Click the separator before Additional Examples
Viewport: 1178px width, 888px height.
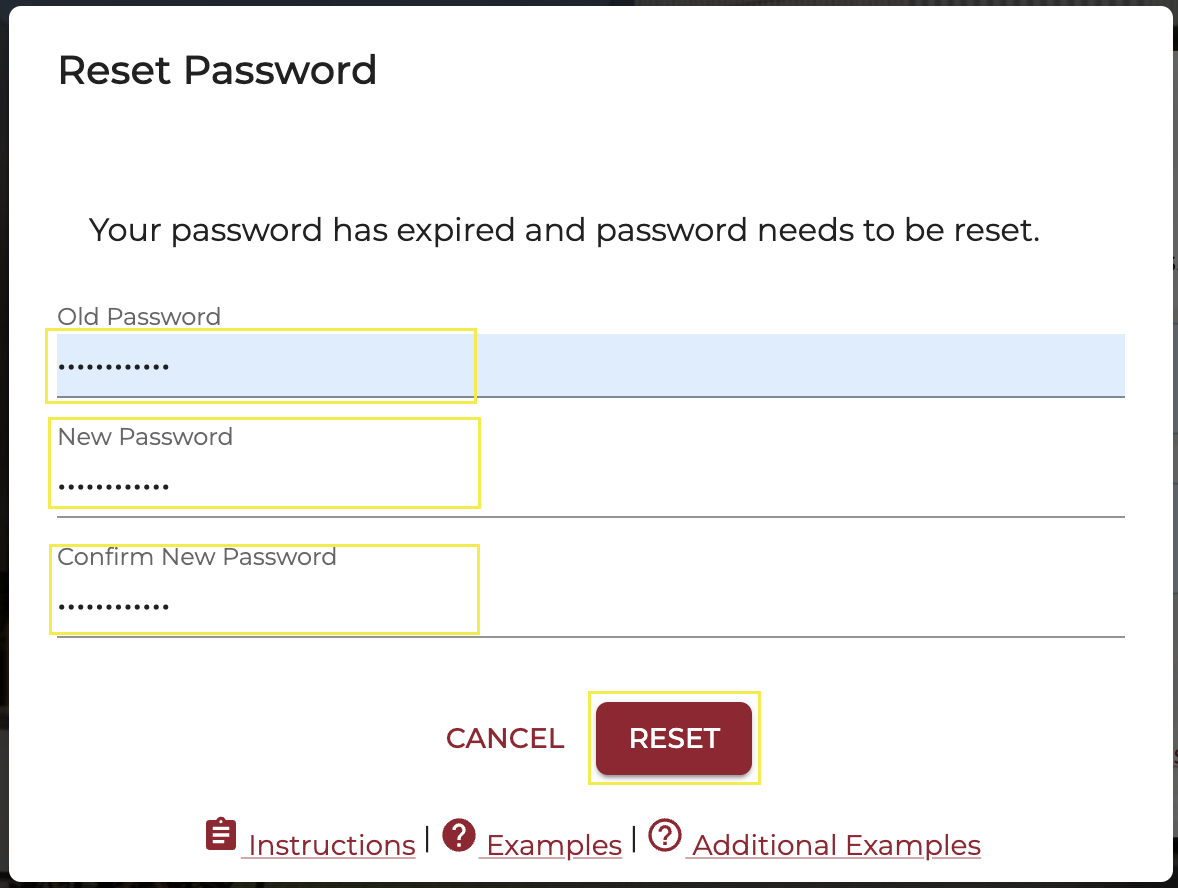[x=634, y=838]
